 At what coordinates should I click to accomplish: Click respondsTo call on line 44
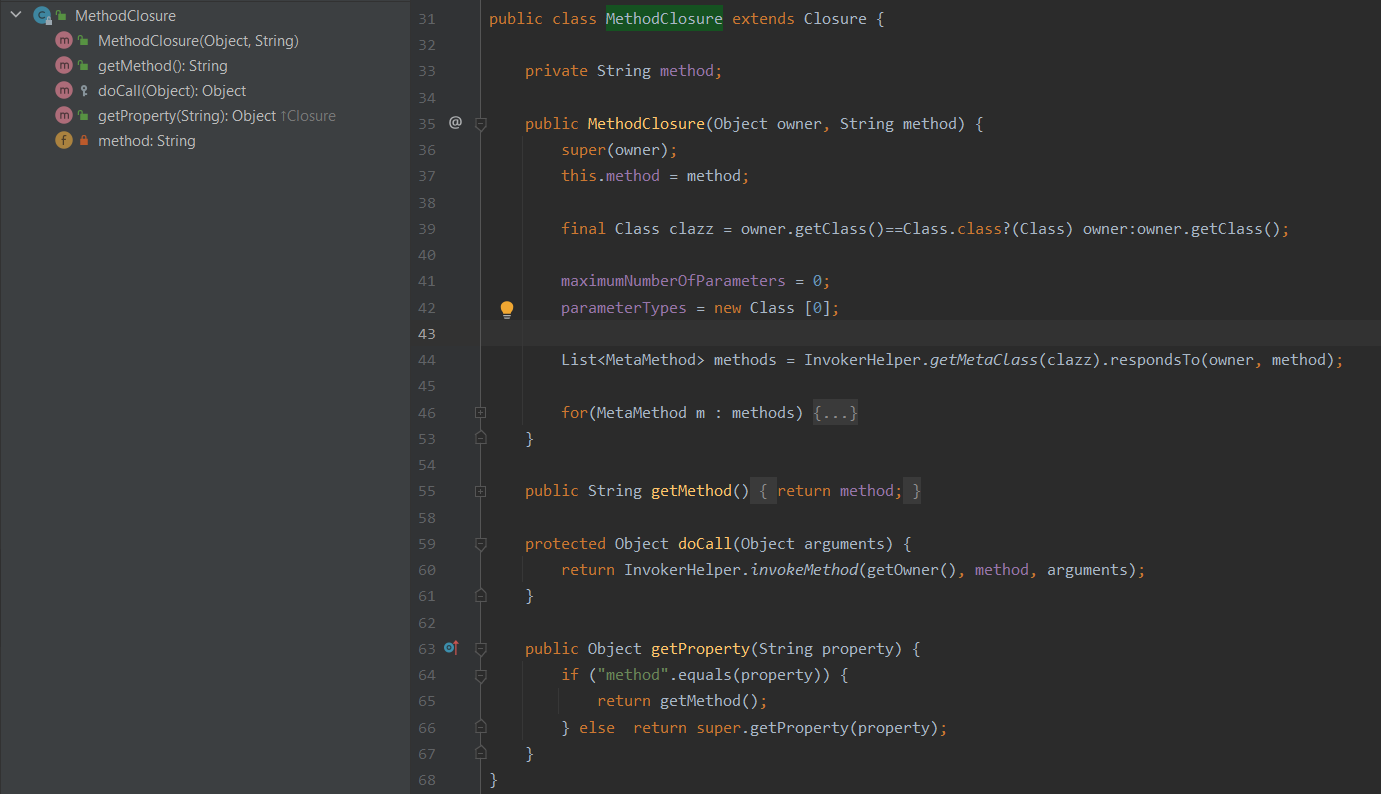coord(1151,360)
